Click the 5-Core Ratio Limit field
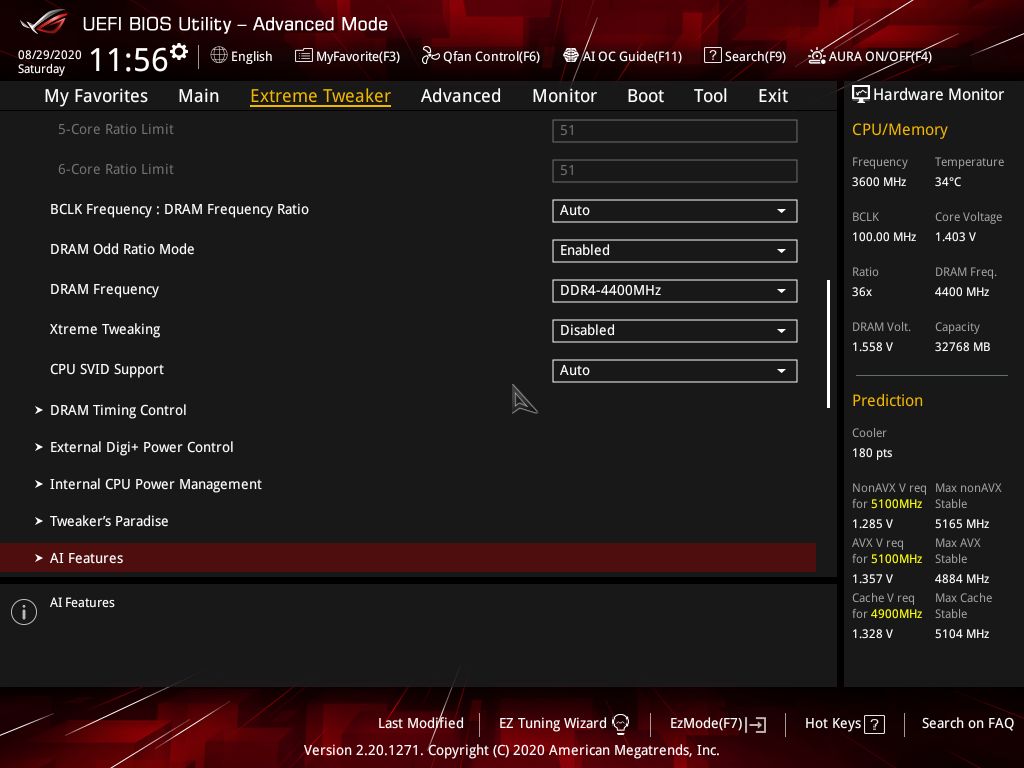The width and height of the screenshot is (1024, 768). click(675, 131)
